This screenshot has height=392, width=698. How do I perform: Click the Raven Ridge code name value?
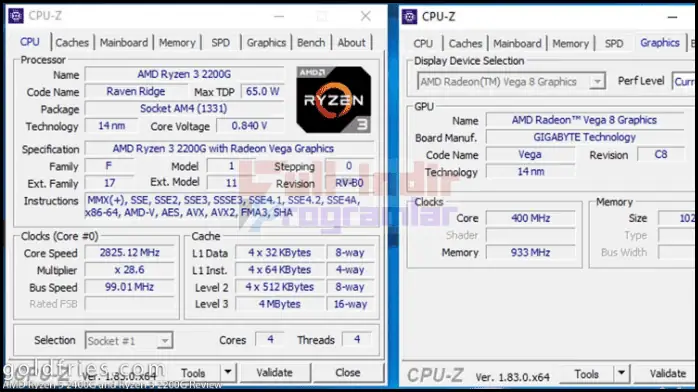136,92
